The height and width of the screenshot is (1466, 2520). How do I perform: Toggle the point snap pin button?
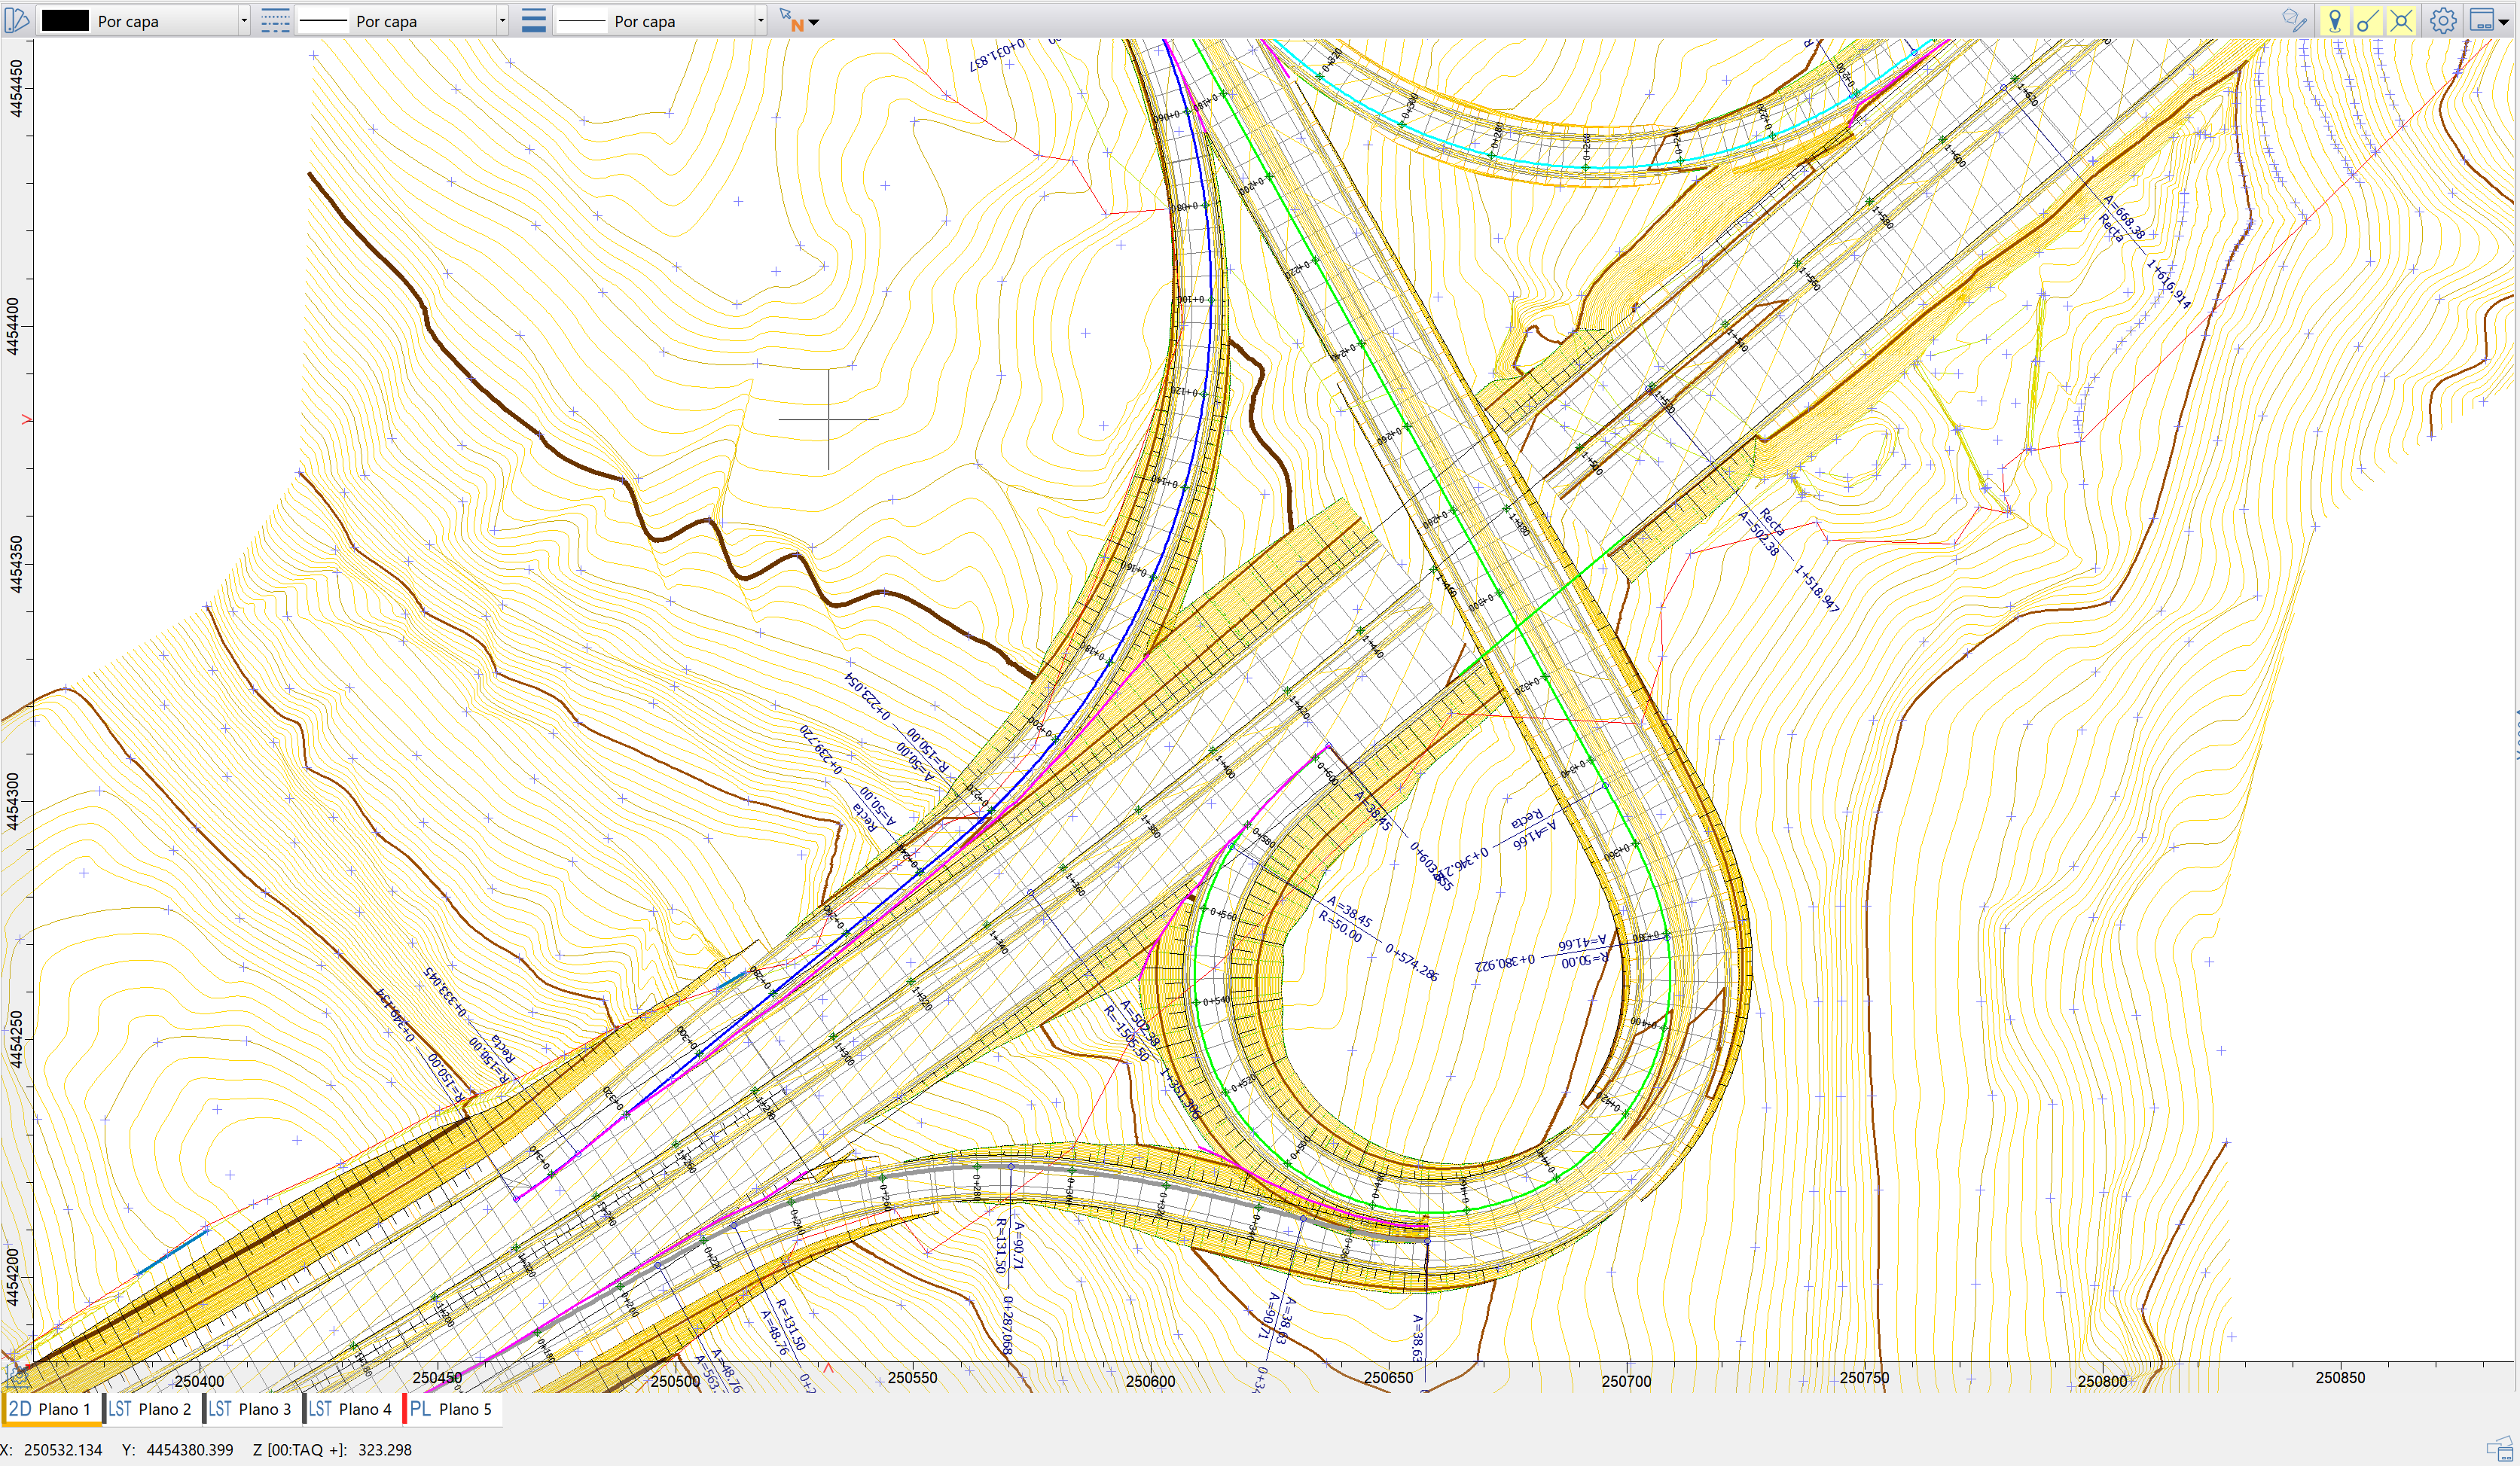click(2335, 20)
